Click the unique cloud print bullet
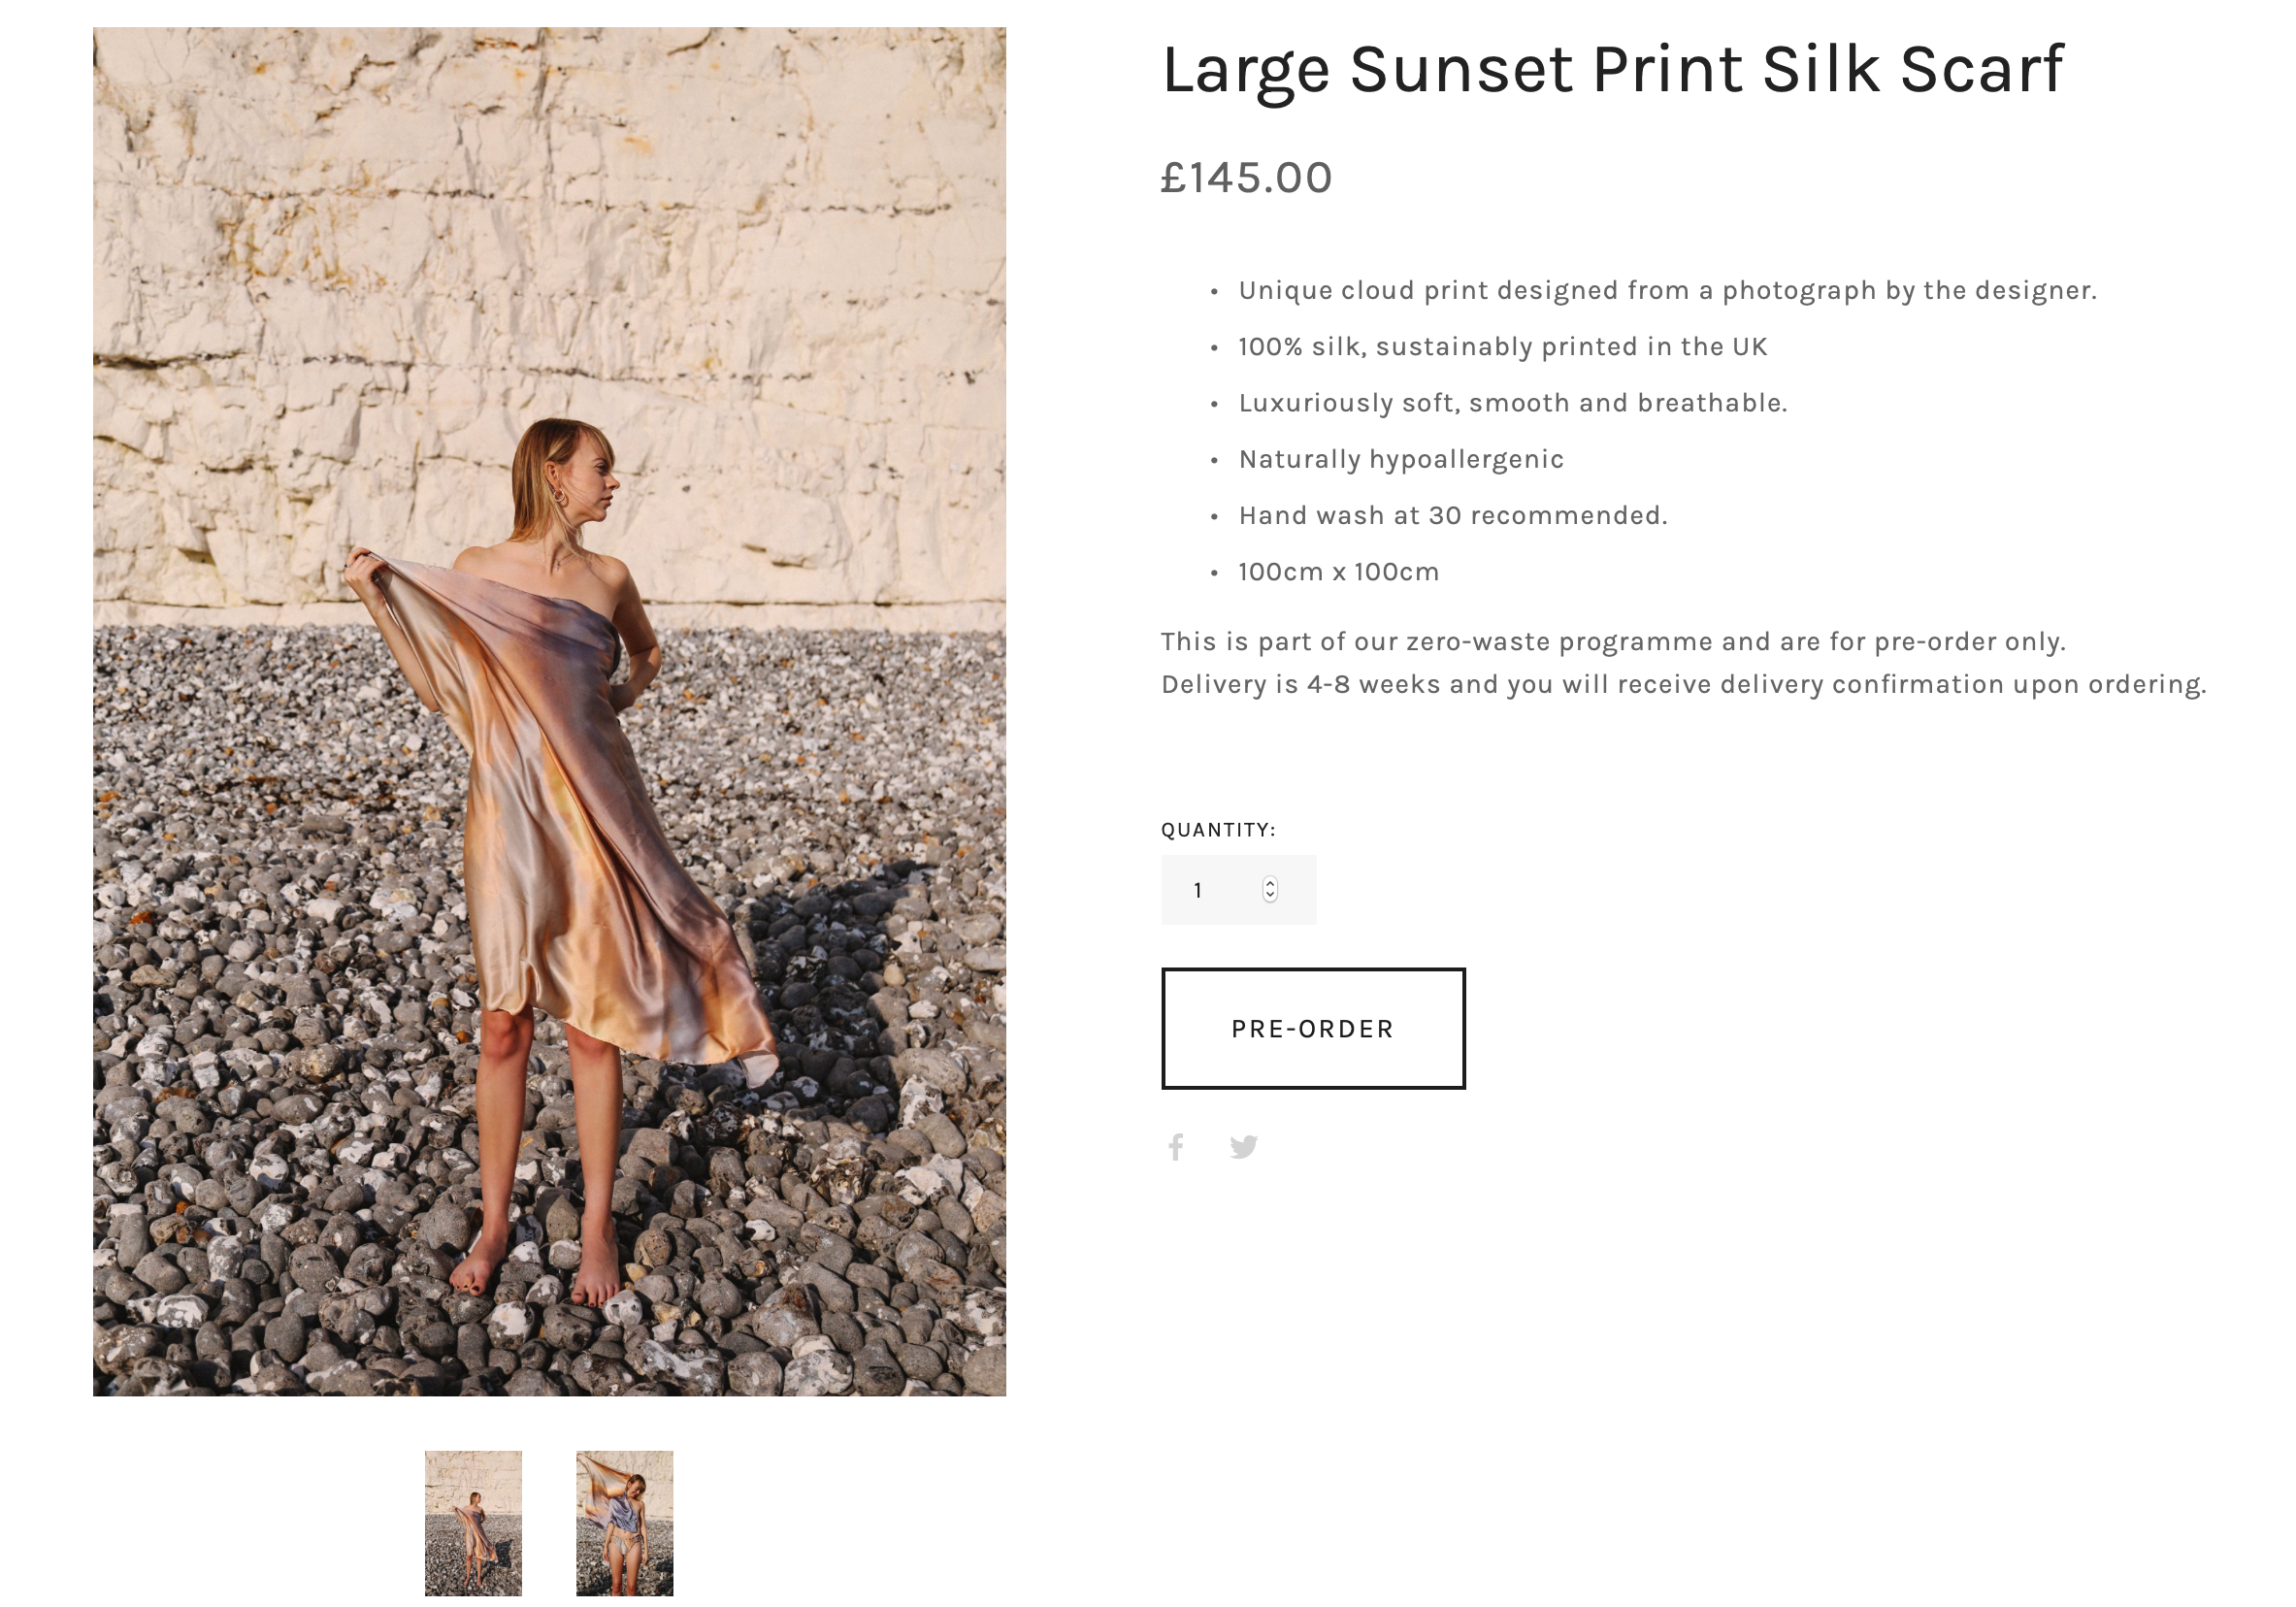The height and width of the screenshot is (1607, 2296). (1667, 291)
